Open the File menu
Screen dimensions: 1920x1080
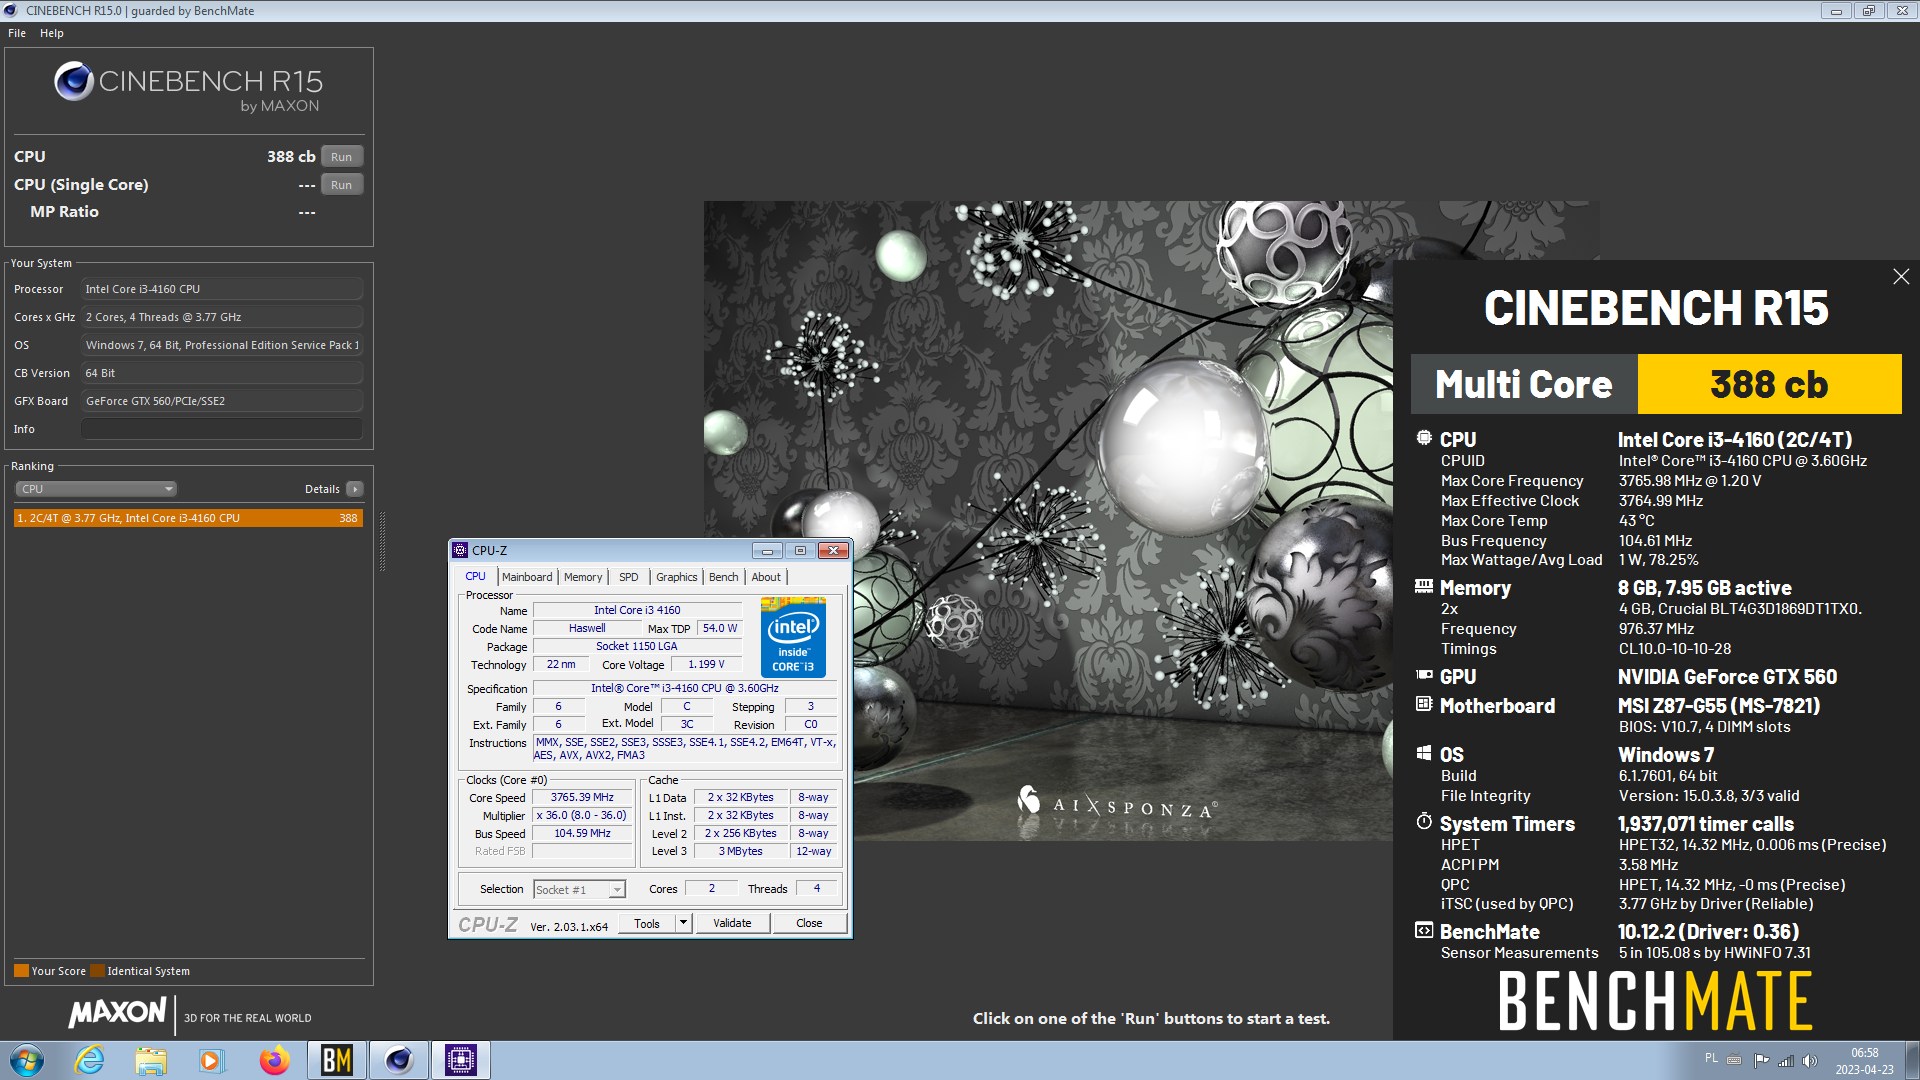[x=17, y=33]
